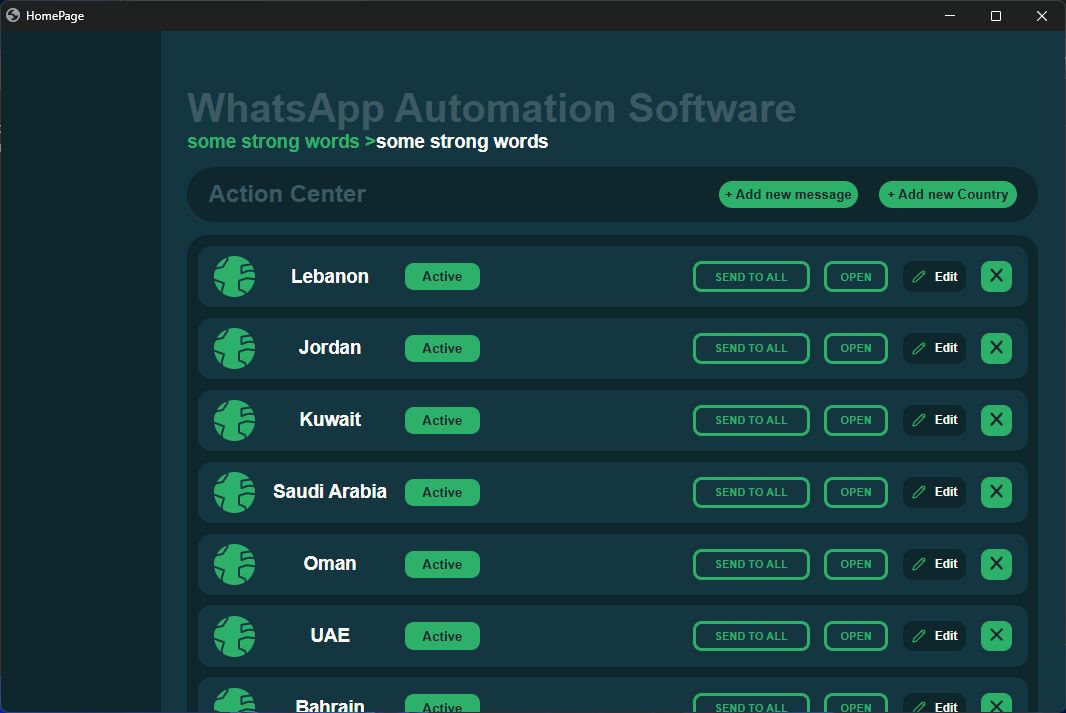Edit the Oman entry
This screenshot has width=1066, height=713.
(934, 564)
